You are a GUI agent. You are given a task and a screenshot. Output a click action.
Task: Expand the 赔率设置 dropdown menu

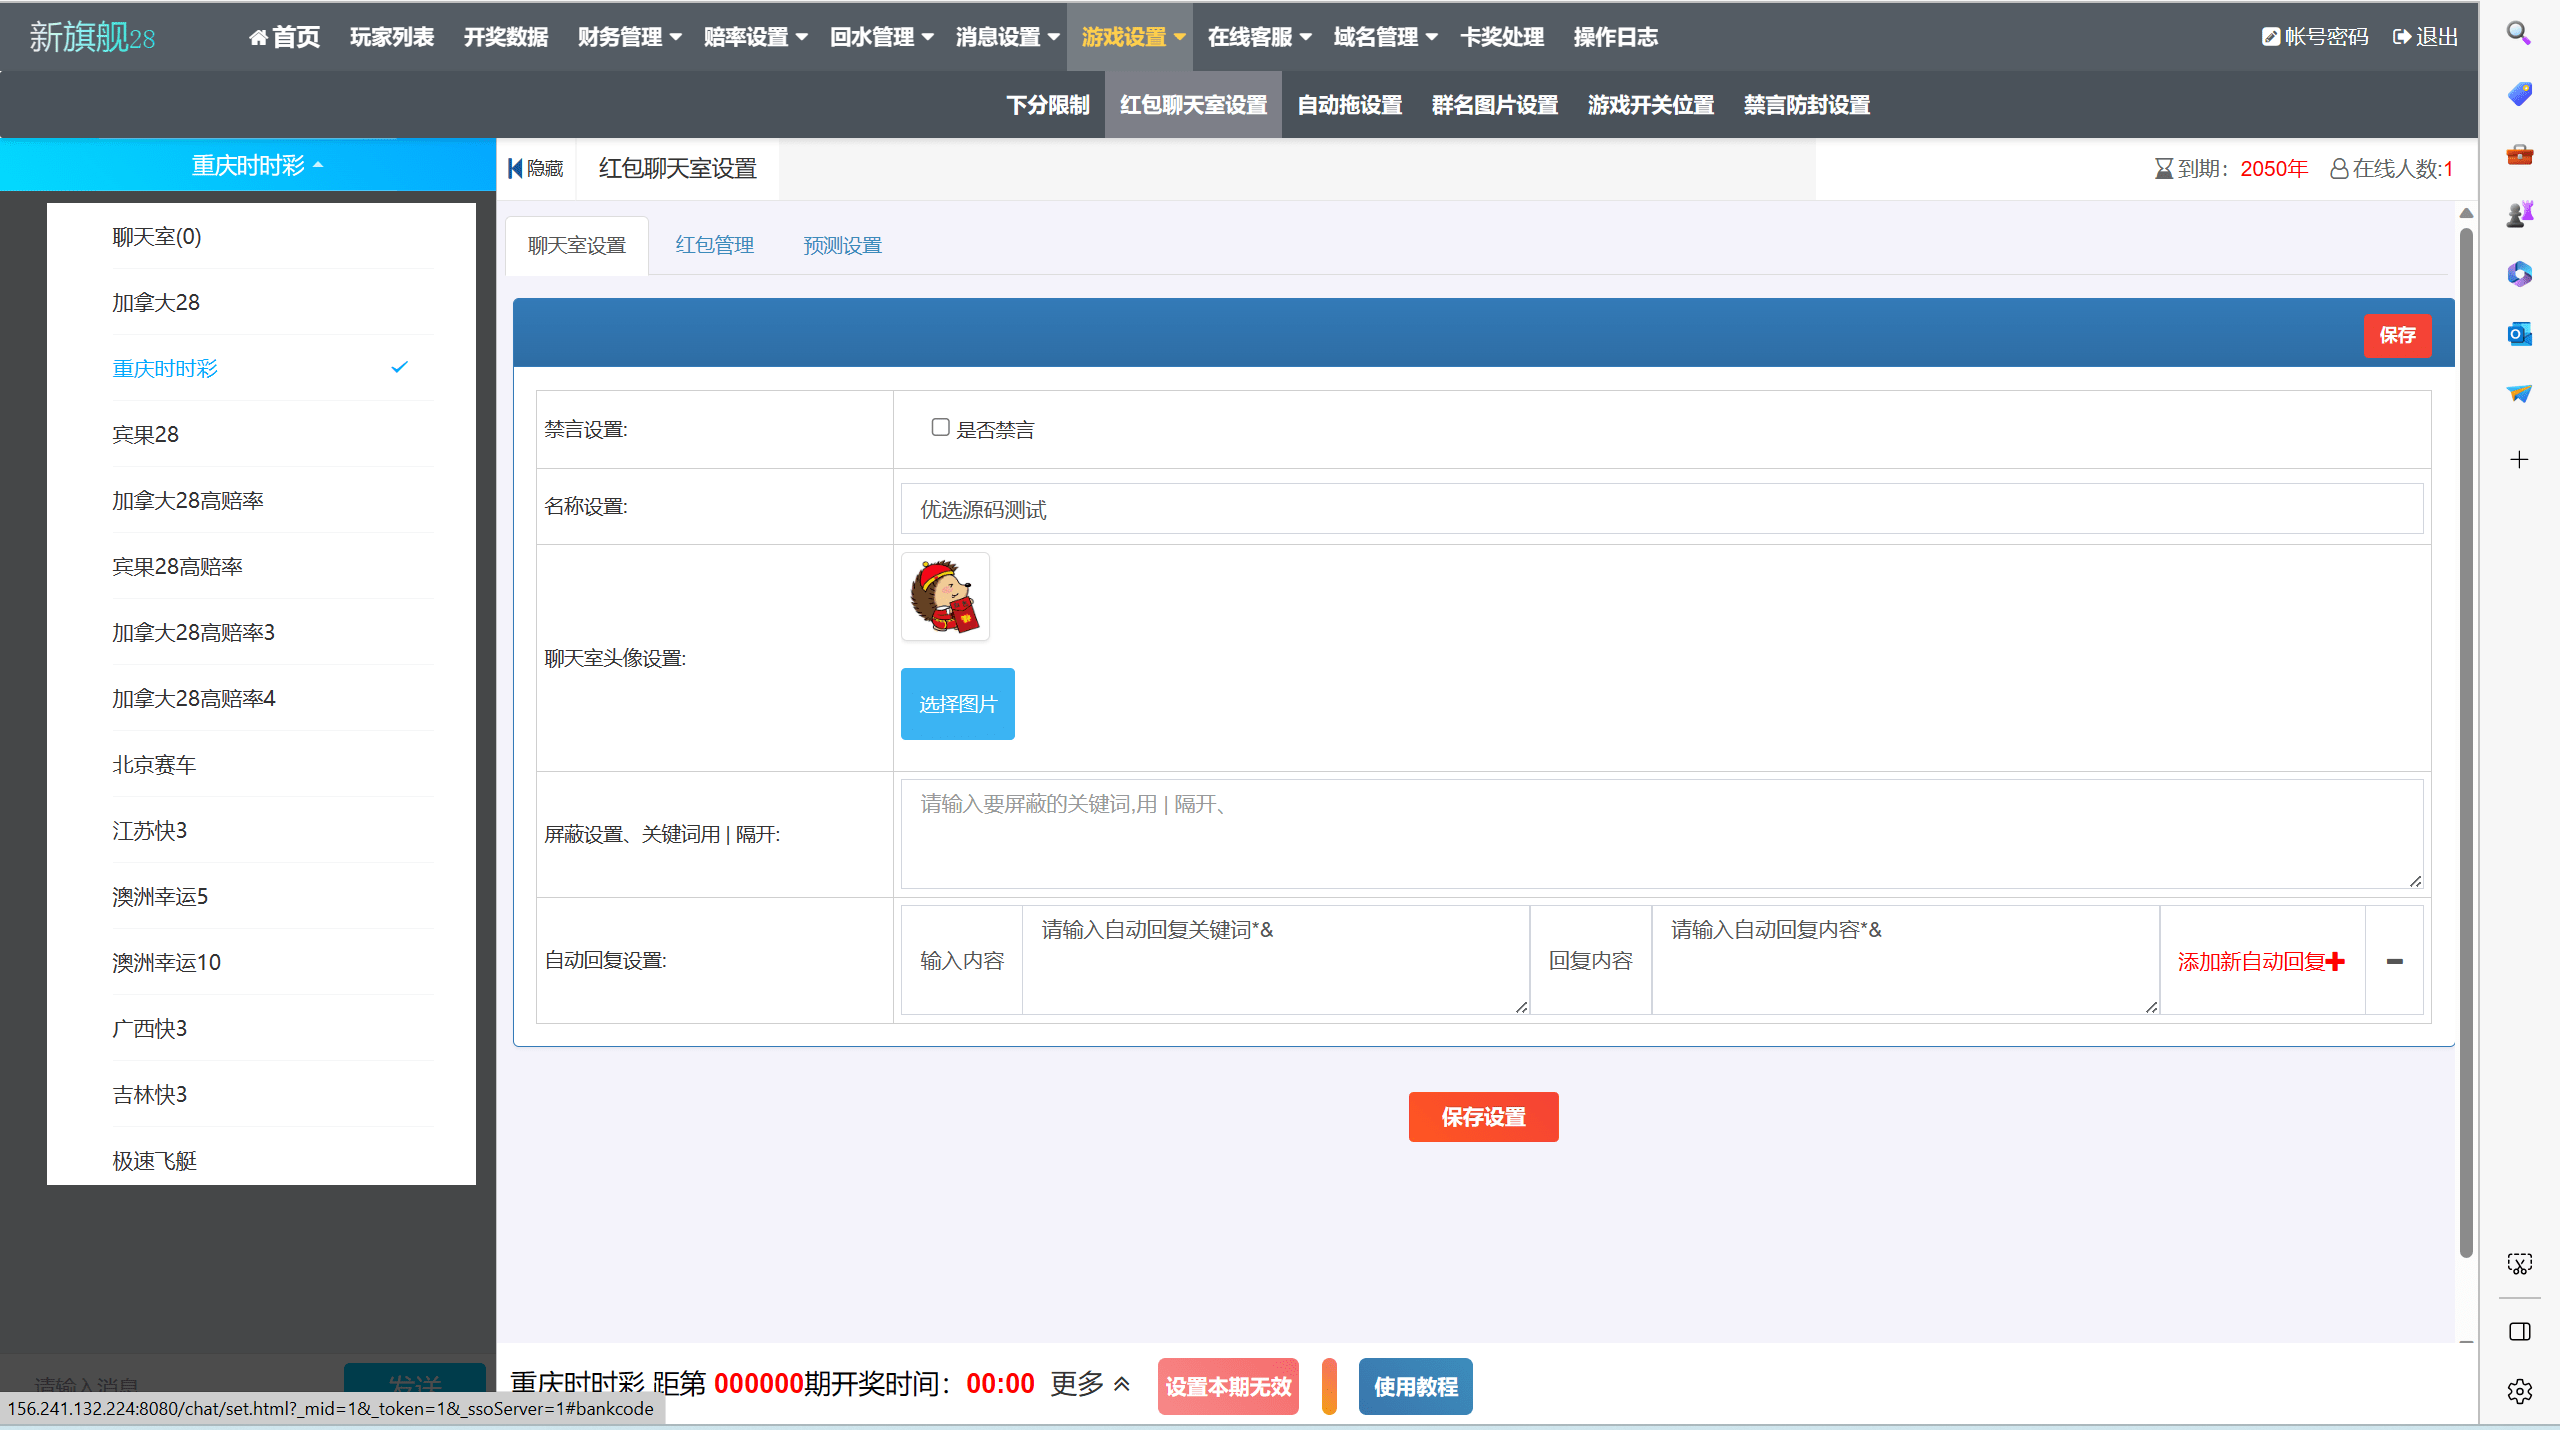755,37
